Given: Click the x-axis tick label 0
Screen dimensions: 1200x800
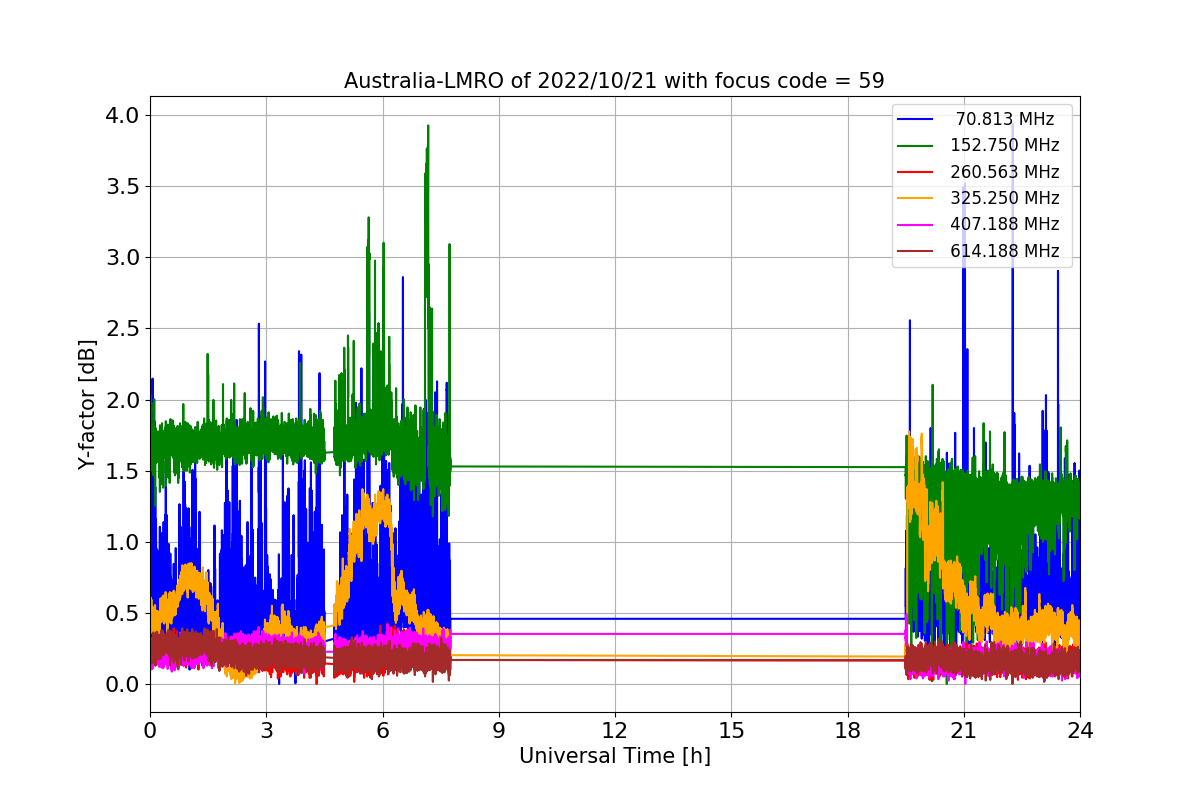Looking at the screenshot, I should tap(150, 730).
